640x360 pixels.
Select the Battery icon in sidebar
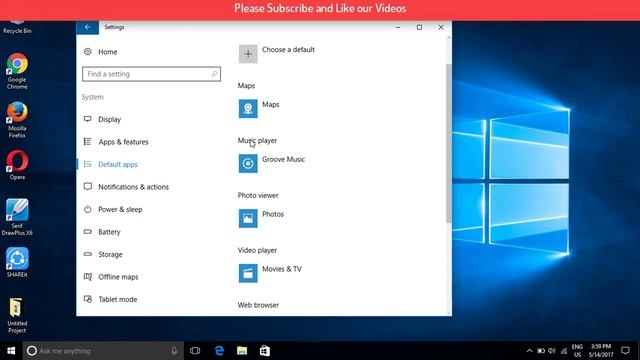88,232
